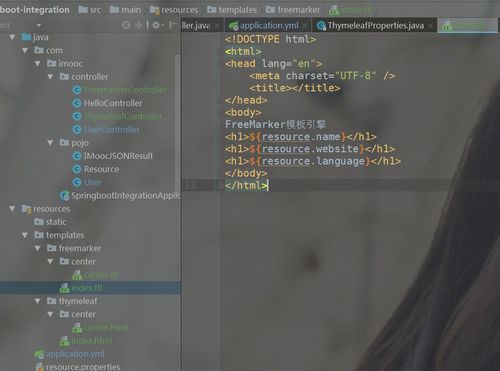This screenshot has width=500, height=371.
Task: Click the index.ftl breadcrumb file
Action: click(350, 10)
